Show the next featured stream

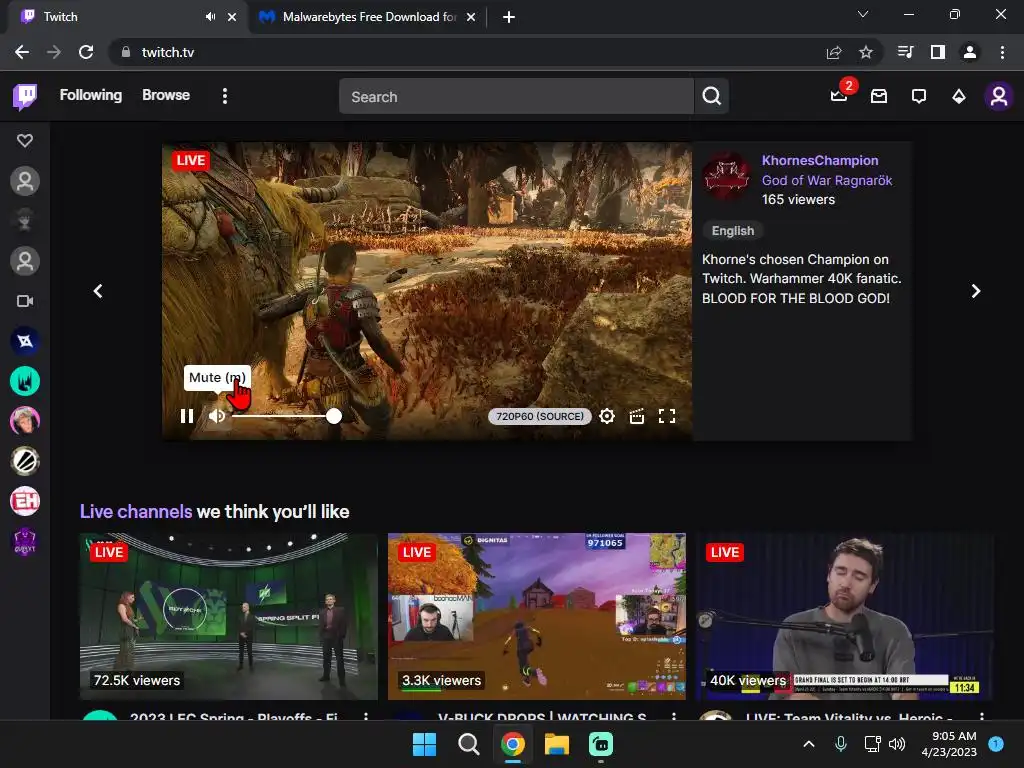tap(976, 291)
